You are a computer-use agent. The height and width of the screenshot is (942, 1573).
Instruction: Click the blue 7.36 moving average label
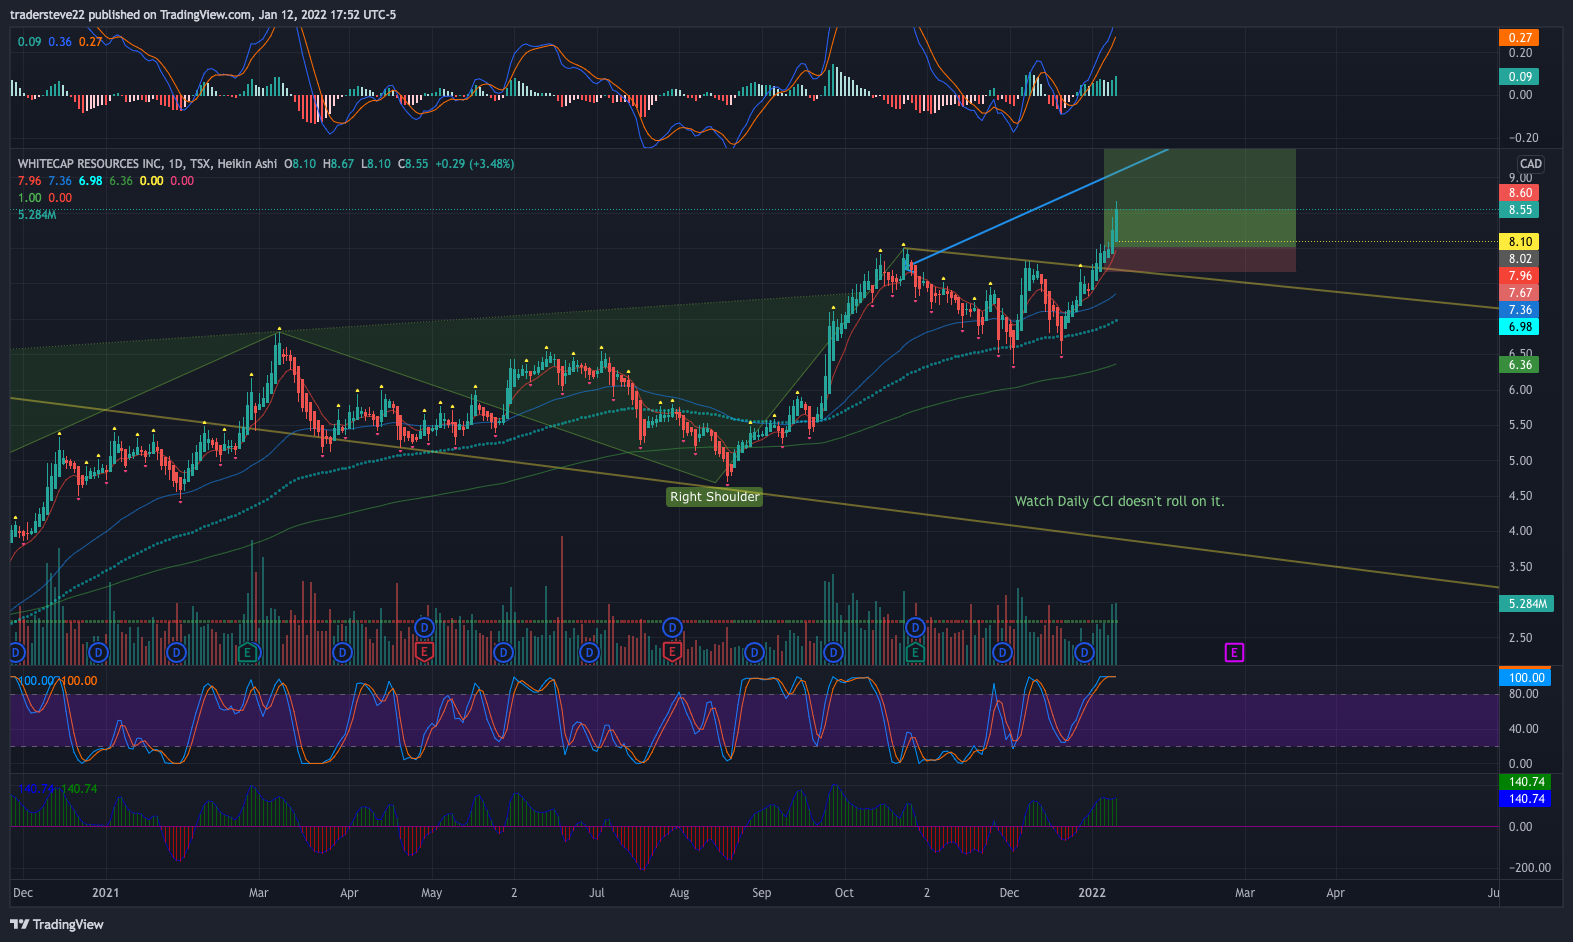point(1520,310)
